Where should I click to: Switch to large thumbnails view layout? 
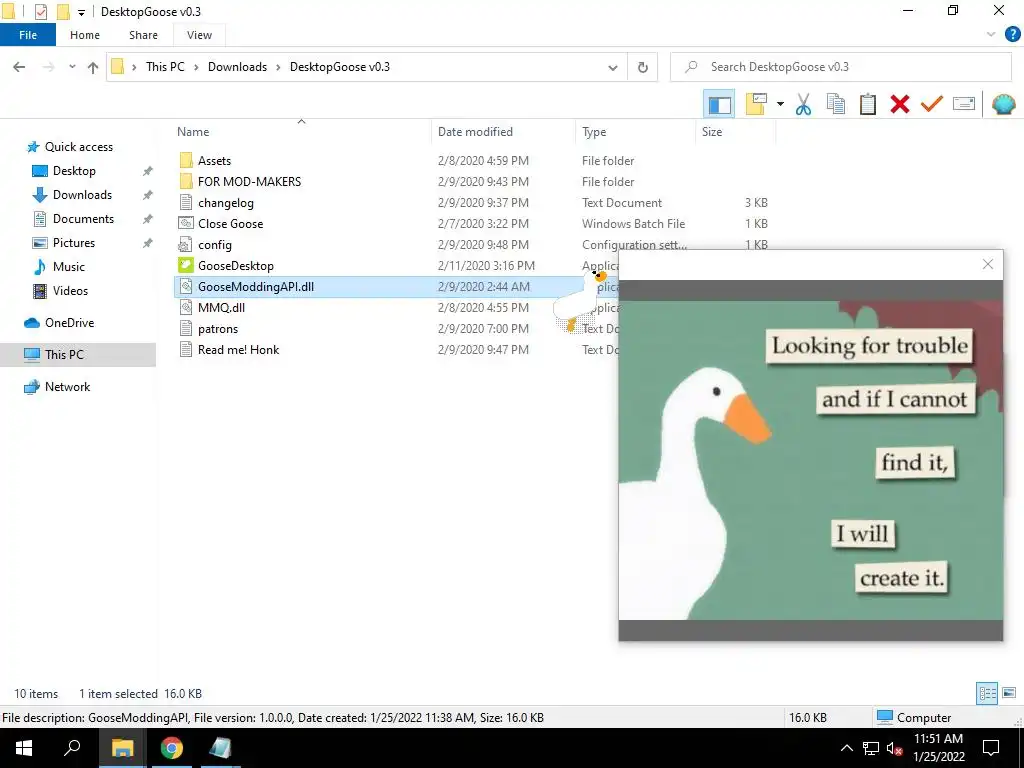click(1009, 693)
